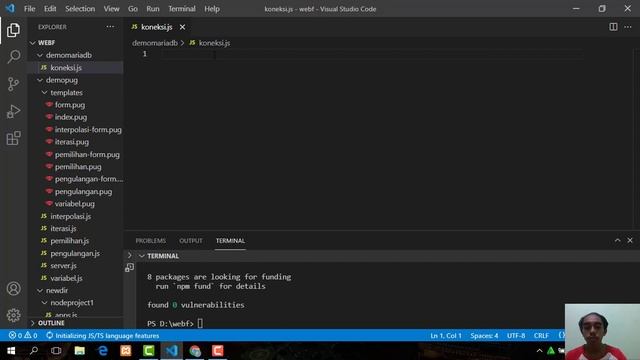
Task: Open the Accounts menu icon
Action: tap(13, 289)
